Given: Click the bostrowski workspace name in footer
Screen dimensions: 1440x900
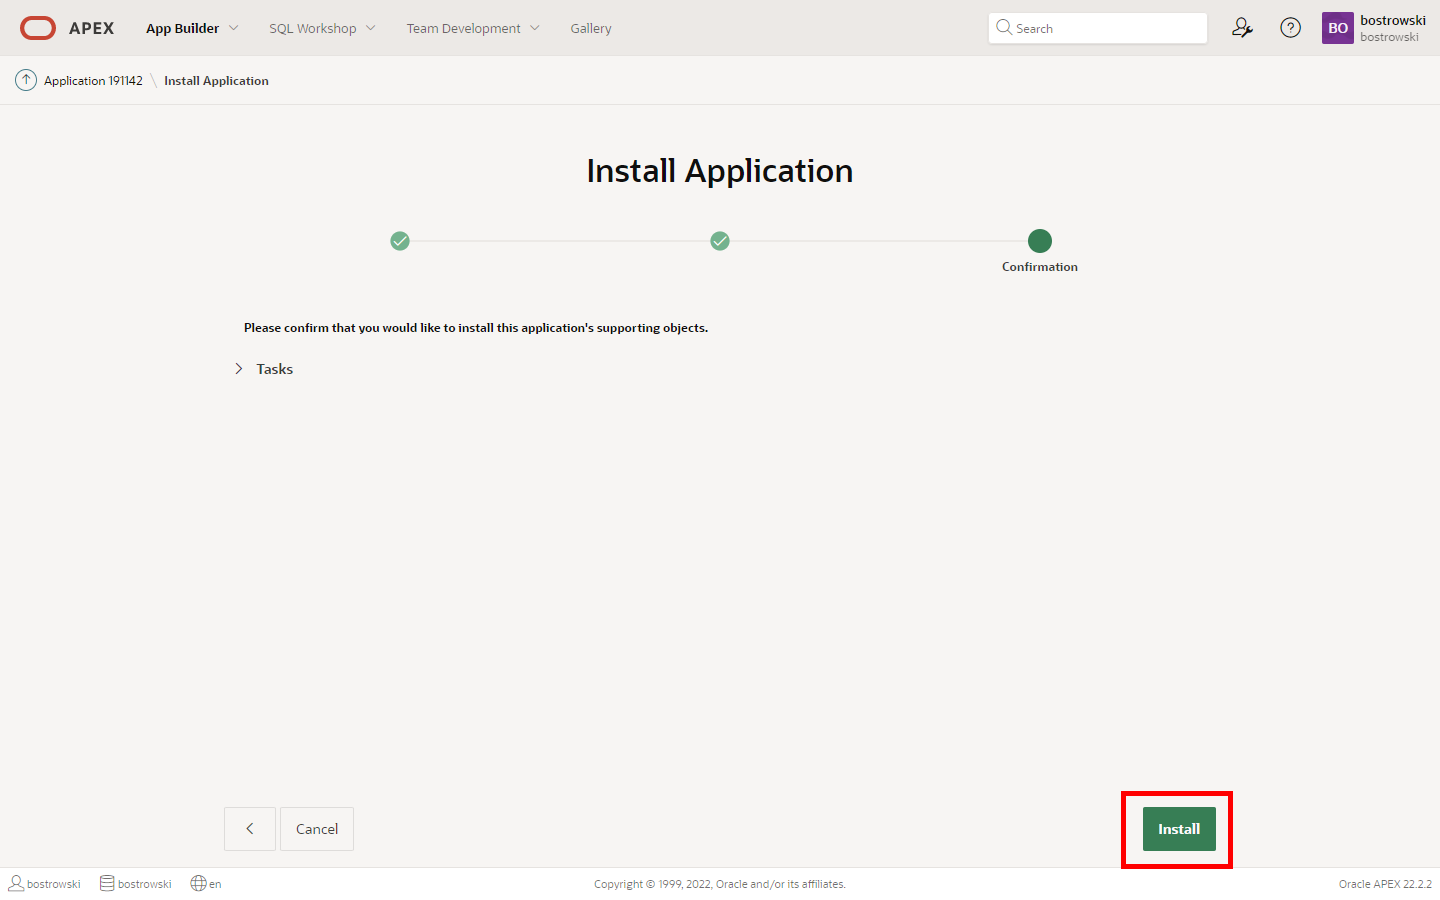Looking at the screenshot, I should coord(144,884).
